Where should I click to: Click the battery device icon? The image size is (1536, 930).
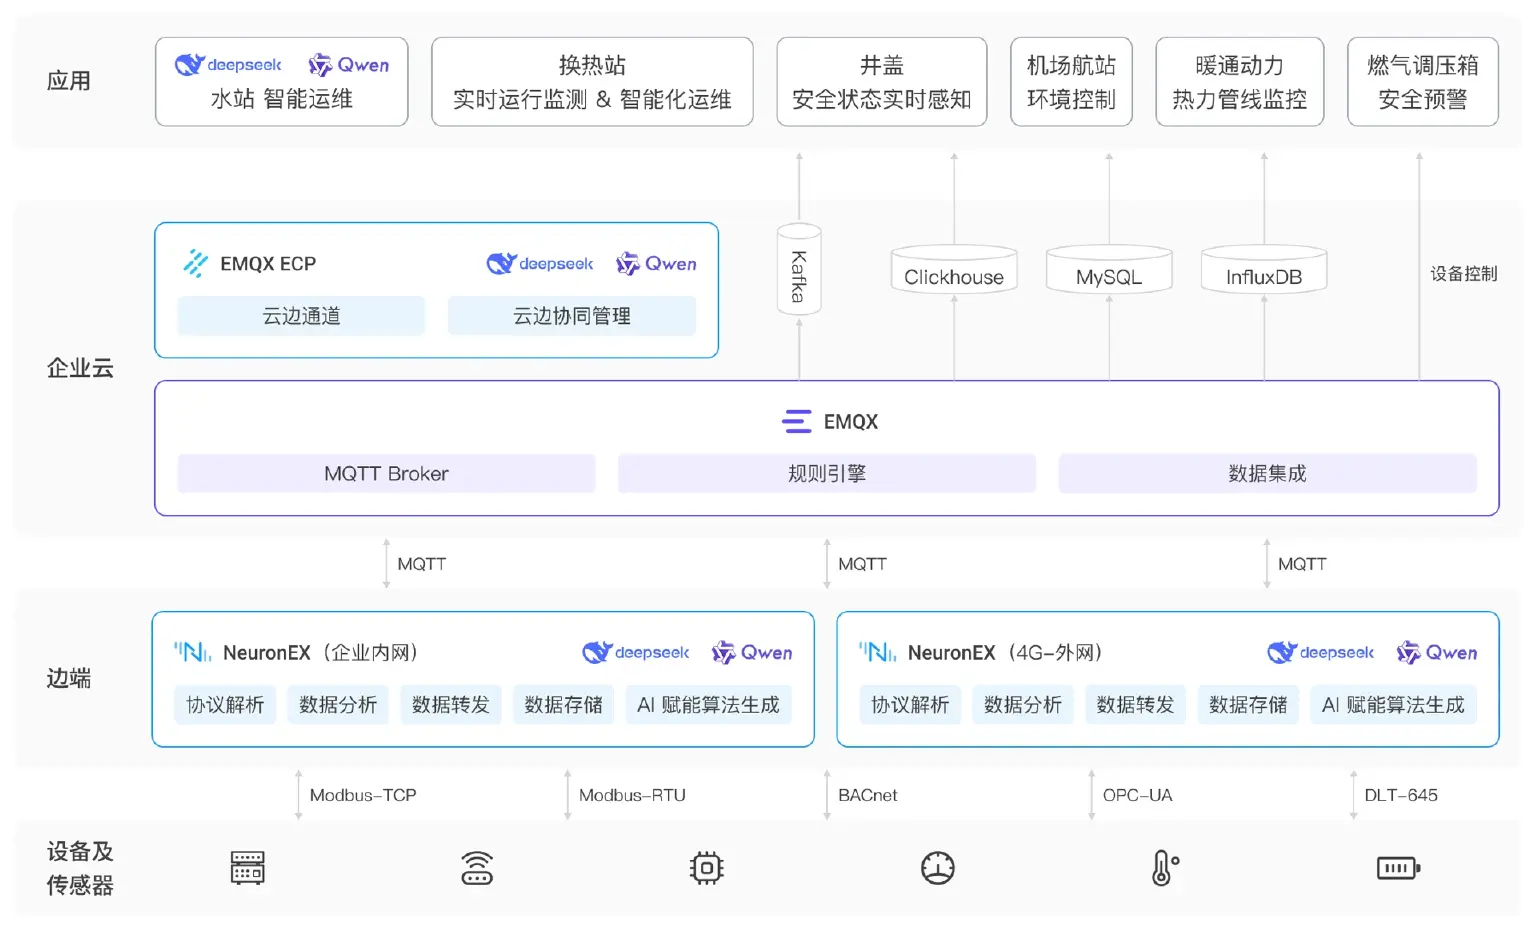click(1398, 868)
